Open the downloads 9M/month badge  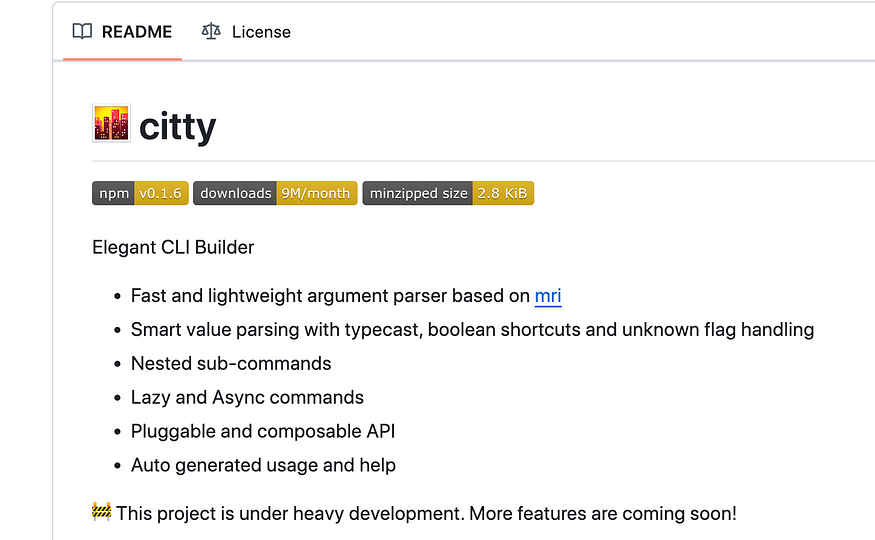(x=275, y=193)
